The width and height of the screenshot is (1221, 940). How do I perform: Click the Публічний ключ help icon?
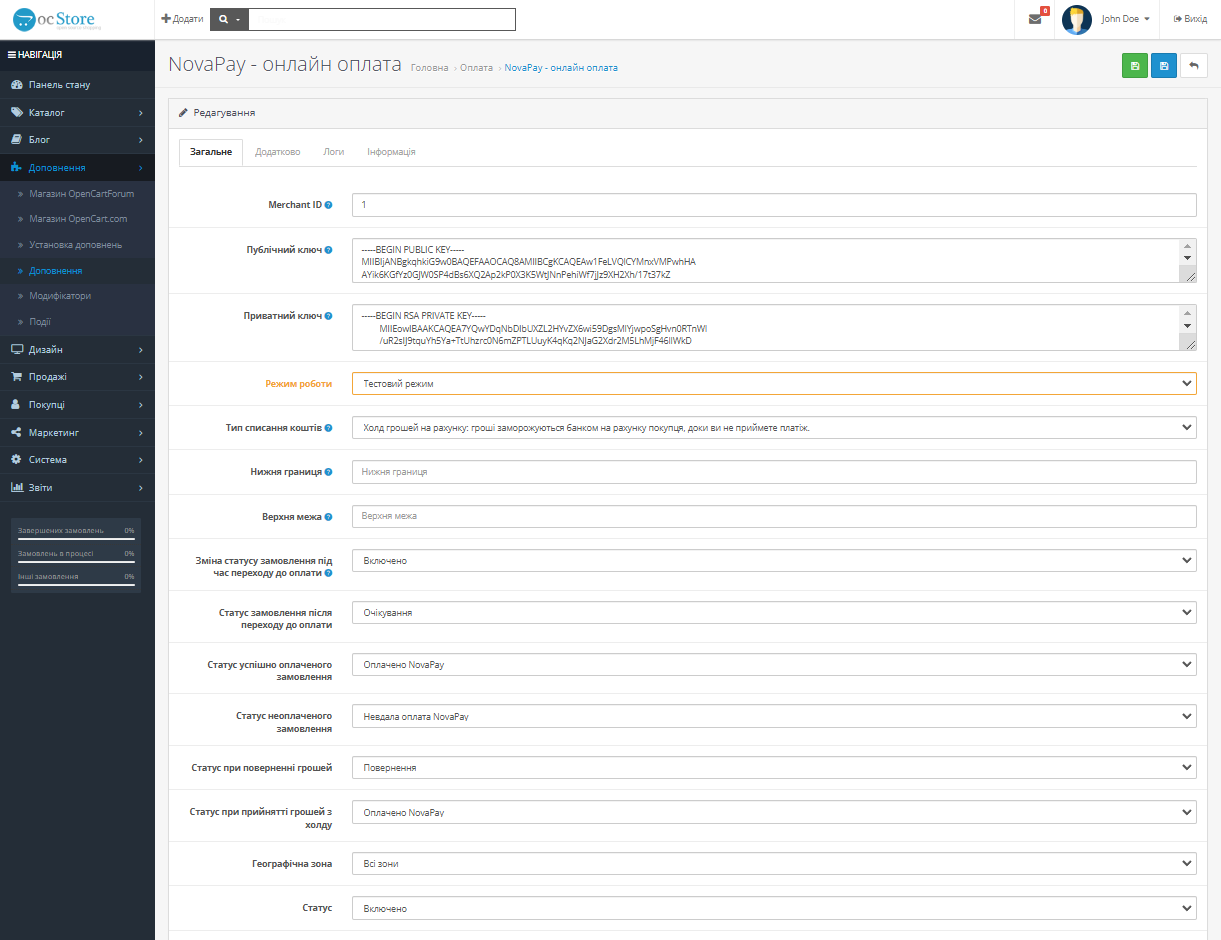tap(329, 250)
